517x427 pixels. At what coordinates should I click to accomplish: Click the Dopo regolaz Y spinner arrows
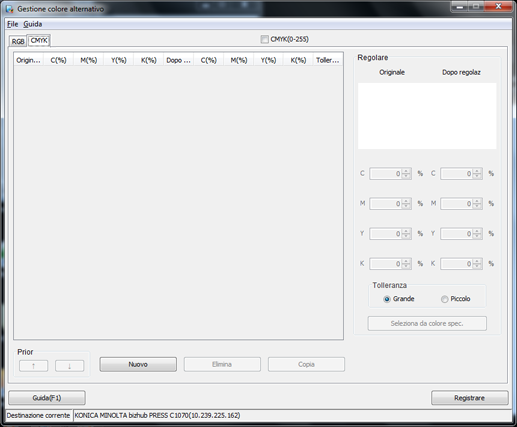click(477, 234)
